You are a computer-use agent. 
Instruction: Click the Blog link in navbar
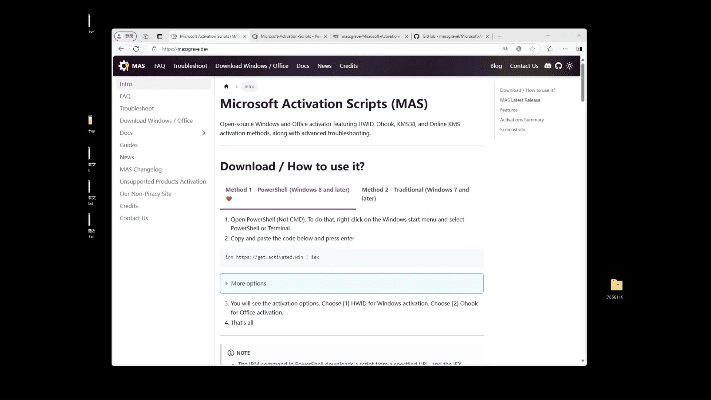point(496,66)
